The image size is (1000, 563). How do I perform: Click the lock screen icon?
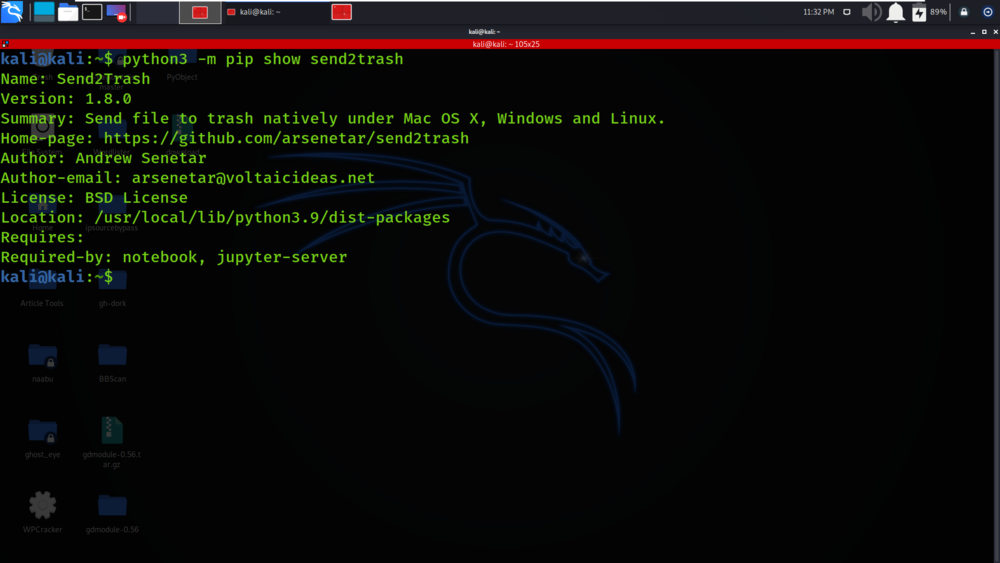pos(964,12)
